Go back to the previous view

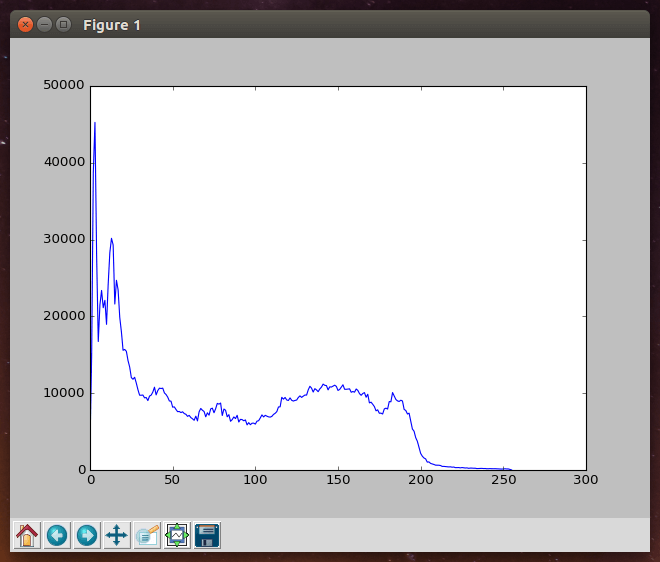57,535
